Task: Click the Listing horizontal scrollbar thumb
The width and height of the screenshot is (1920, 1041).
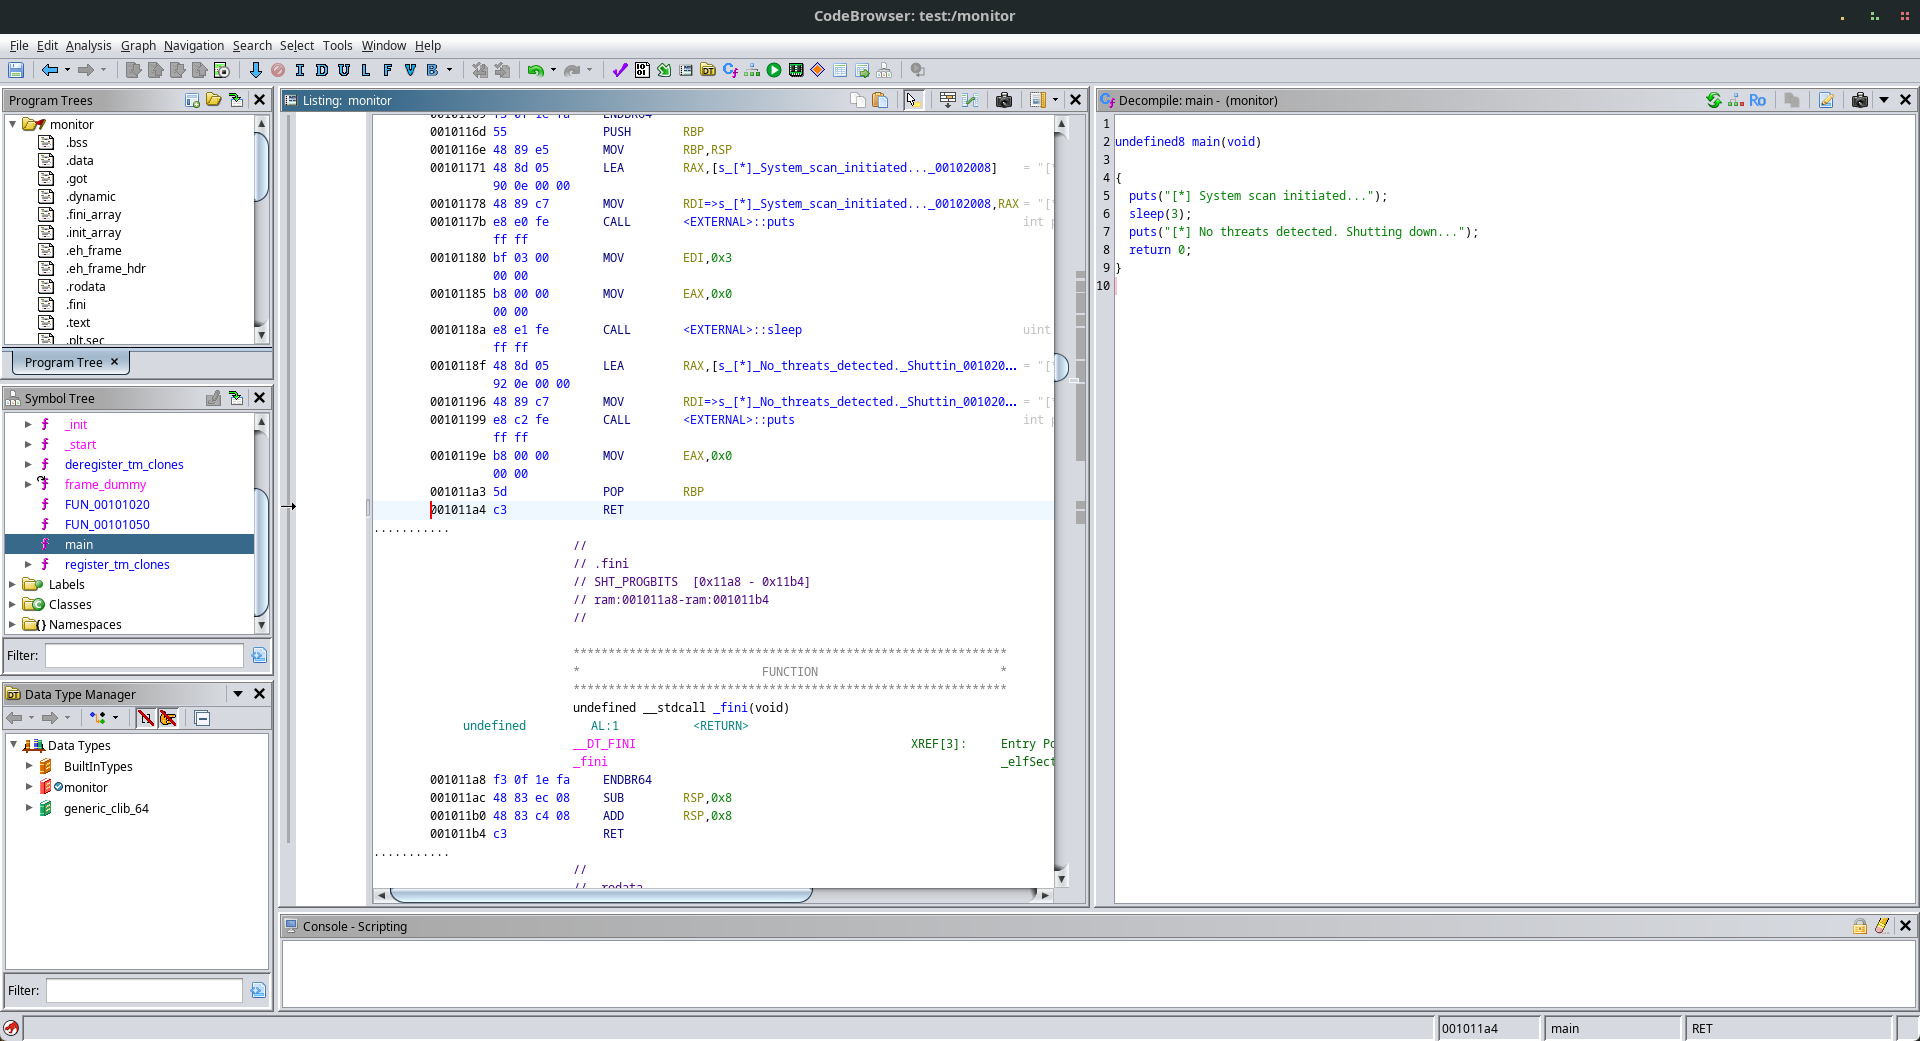Action: pos(600,895)
